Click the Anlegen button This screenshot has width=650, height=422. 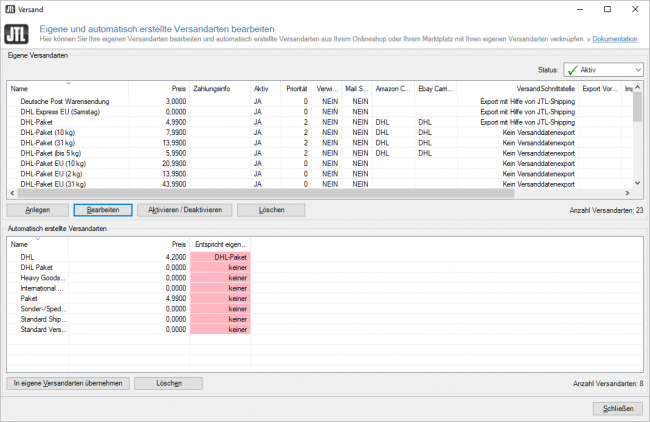pyautogui.click(x=38, y=210)
